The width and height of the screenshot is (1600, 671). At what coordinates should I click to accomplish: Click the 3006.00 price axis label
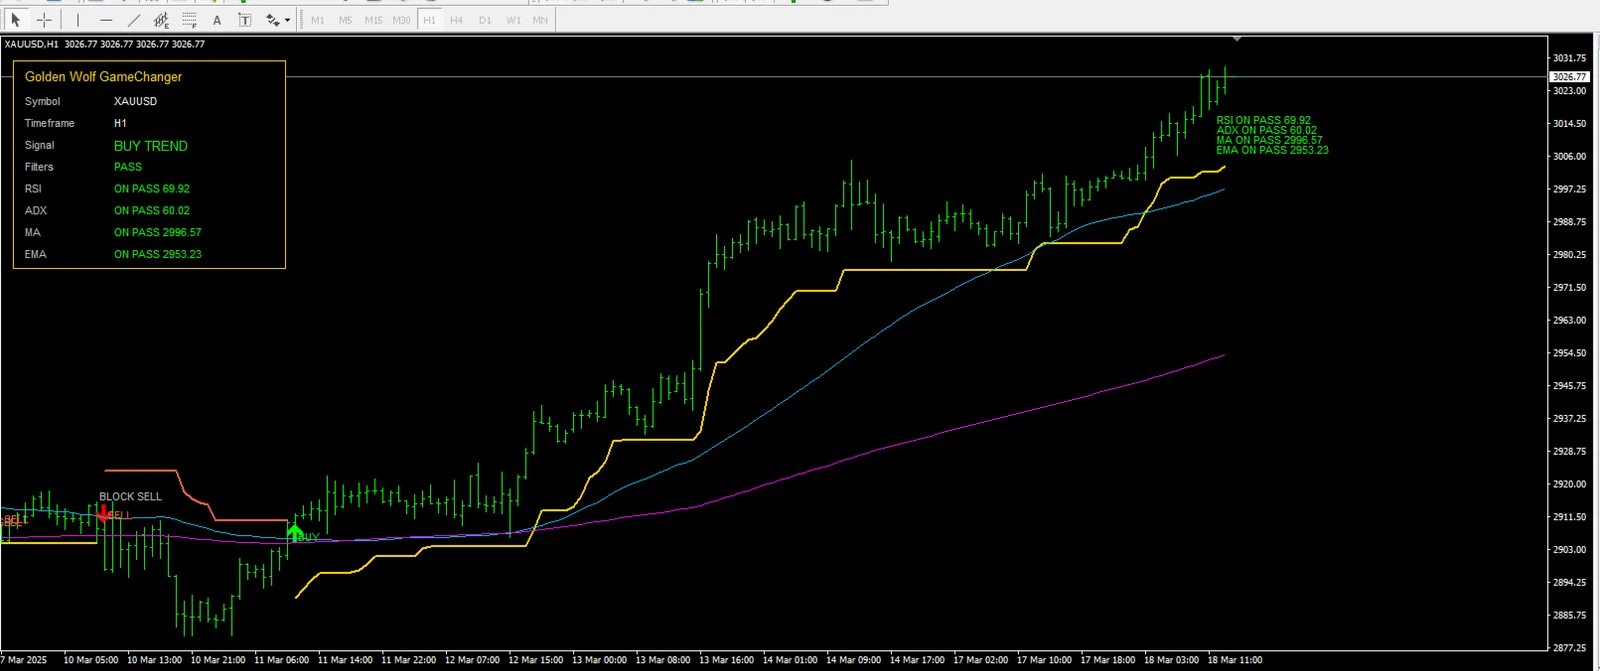1569,156
